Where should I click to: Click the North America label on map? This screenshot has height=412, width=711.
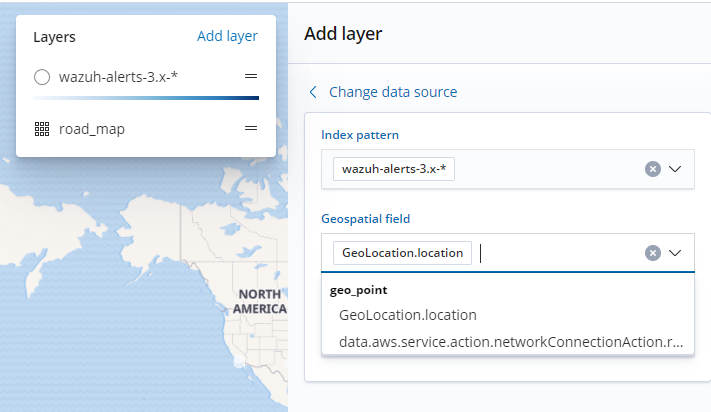point(259,301)
